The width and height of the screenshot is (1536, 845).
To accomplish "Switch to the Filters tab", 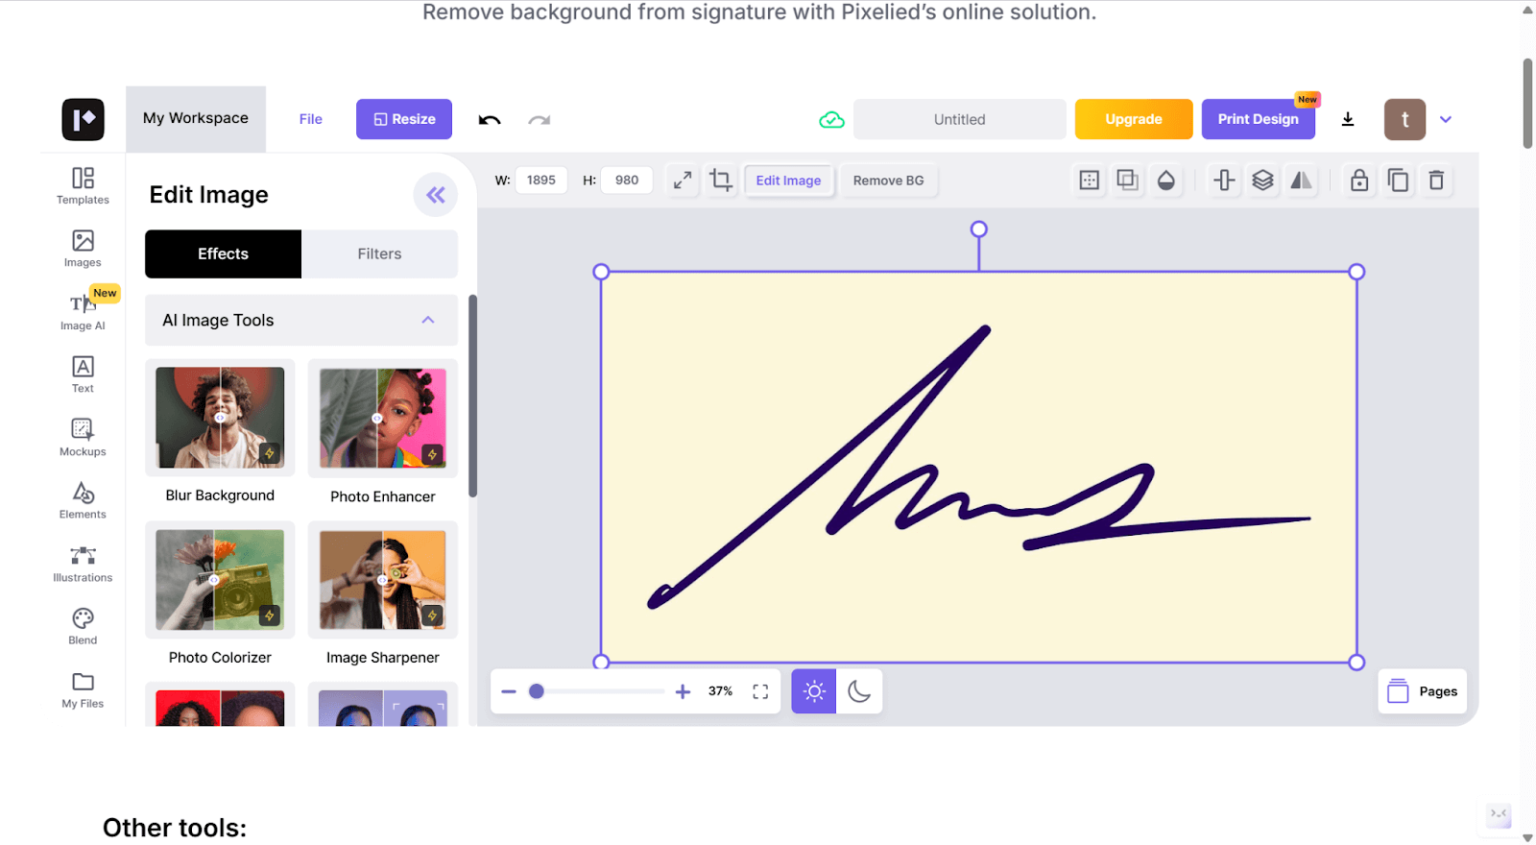I will click(380, 254).
